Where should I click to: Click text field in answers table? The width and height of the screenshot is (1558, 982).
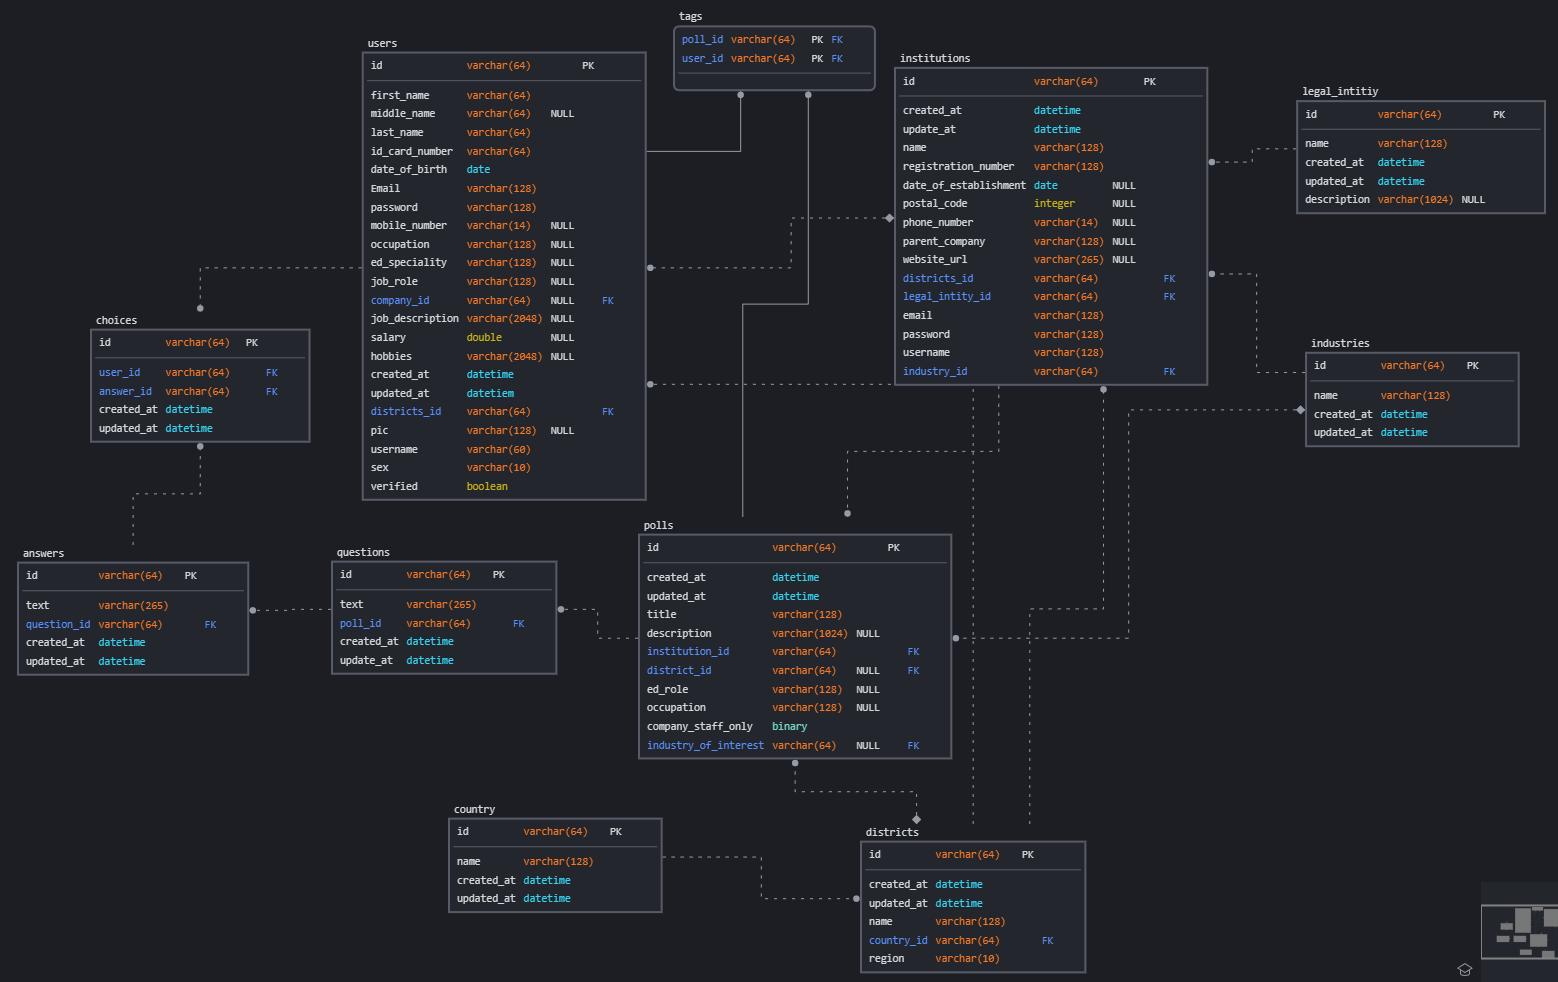(x=133, y=606)
